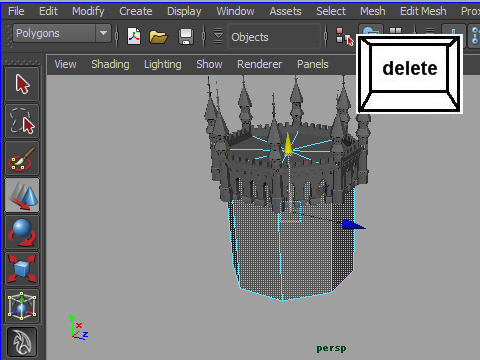The width and height of the screenshot is (480, 360).
Task: Click the blue Z-axis move handle
Action: (353, 225)
